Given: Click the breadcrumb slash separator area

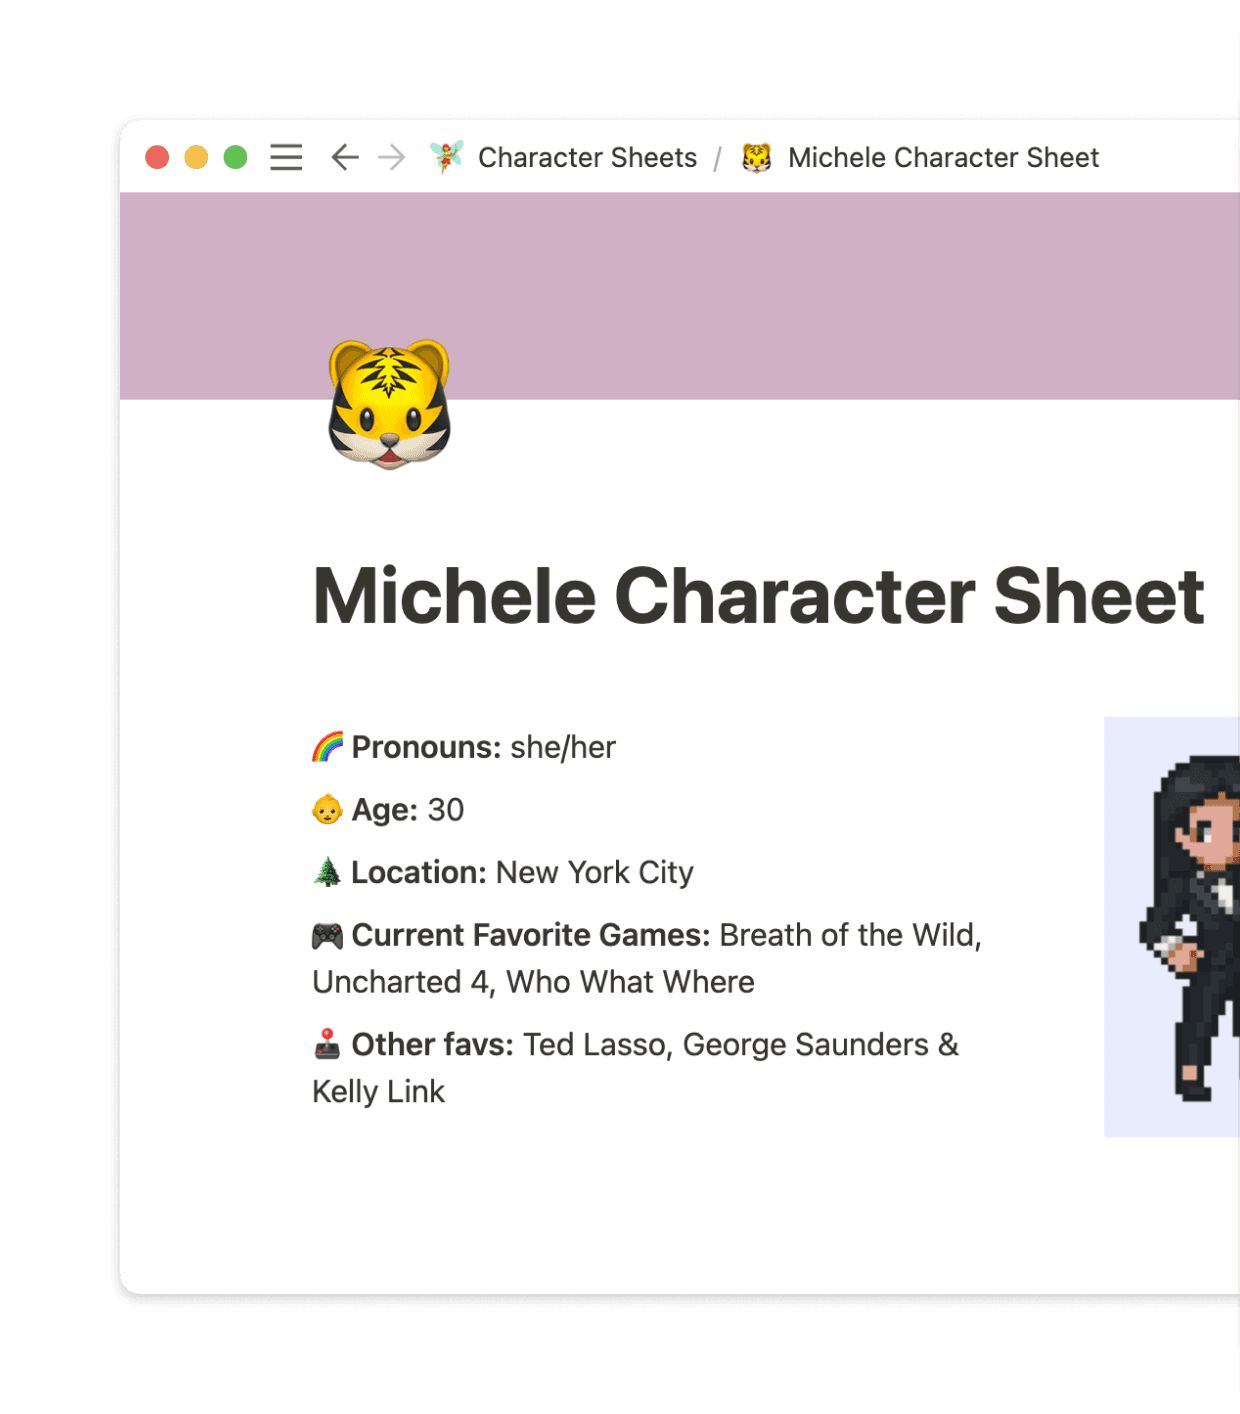Looking at the screenshot, I should click(x=717, y=157).
